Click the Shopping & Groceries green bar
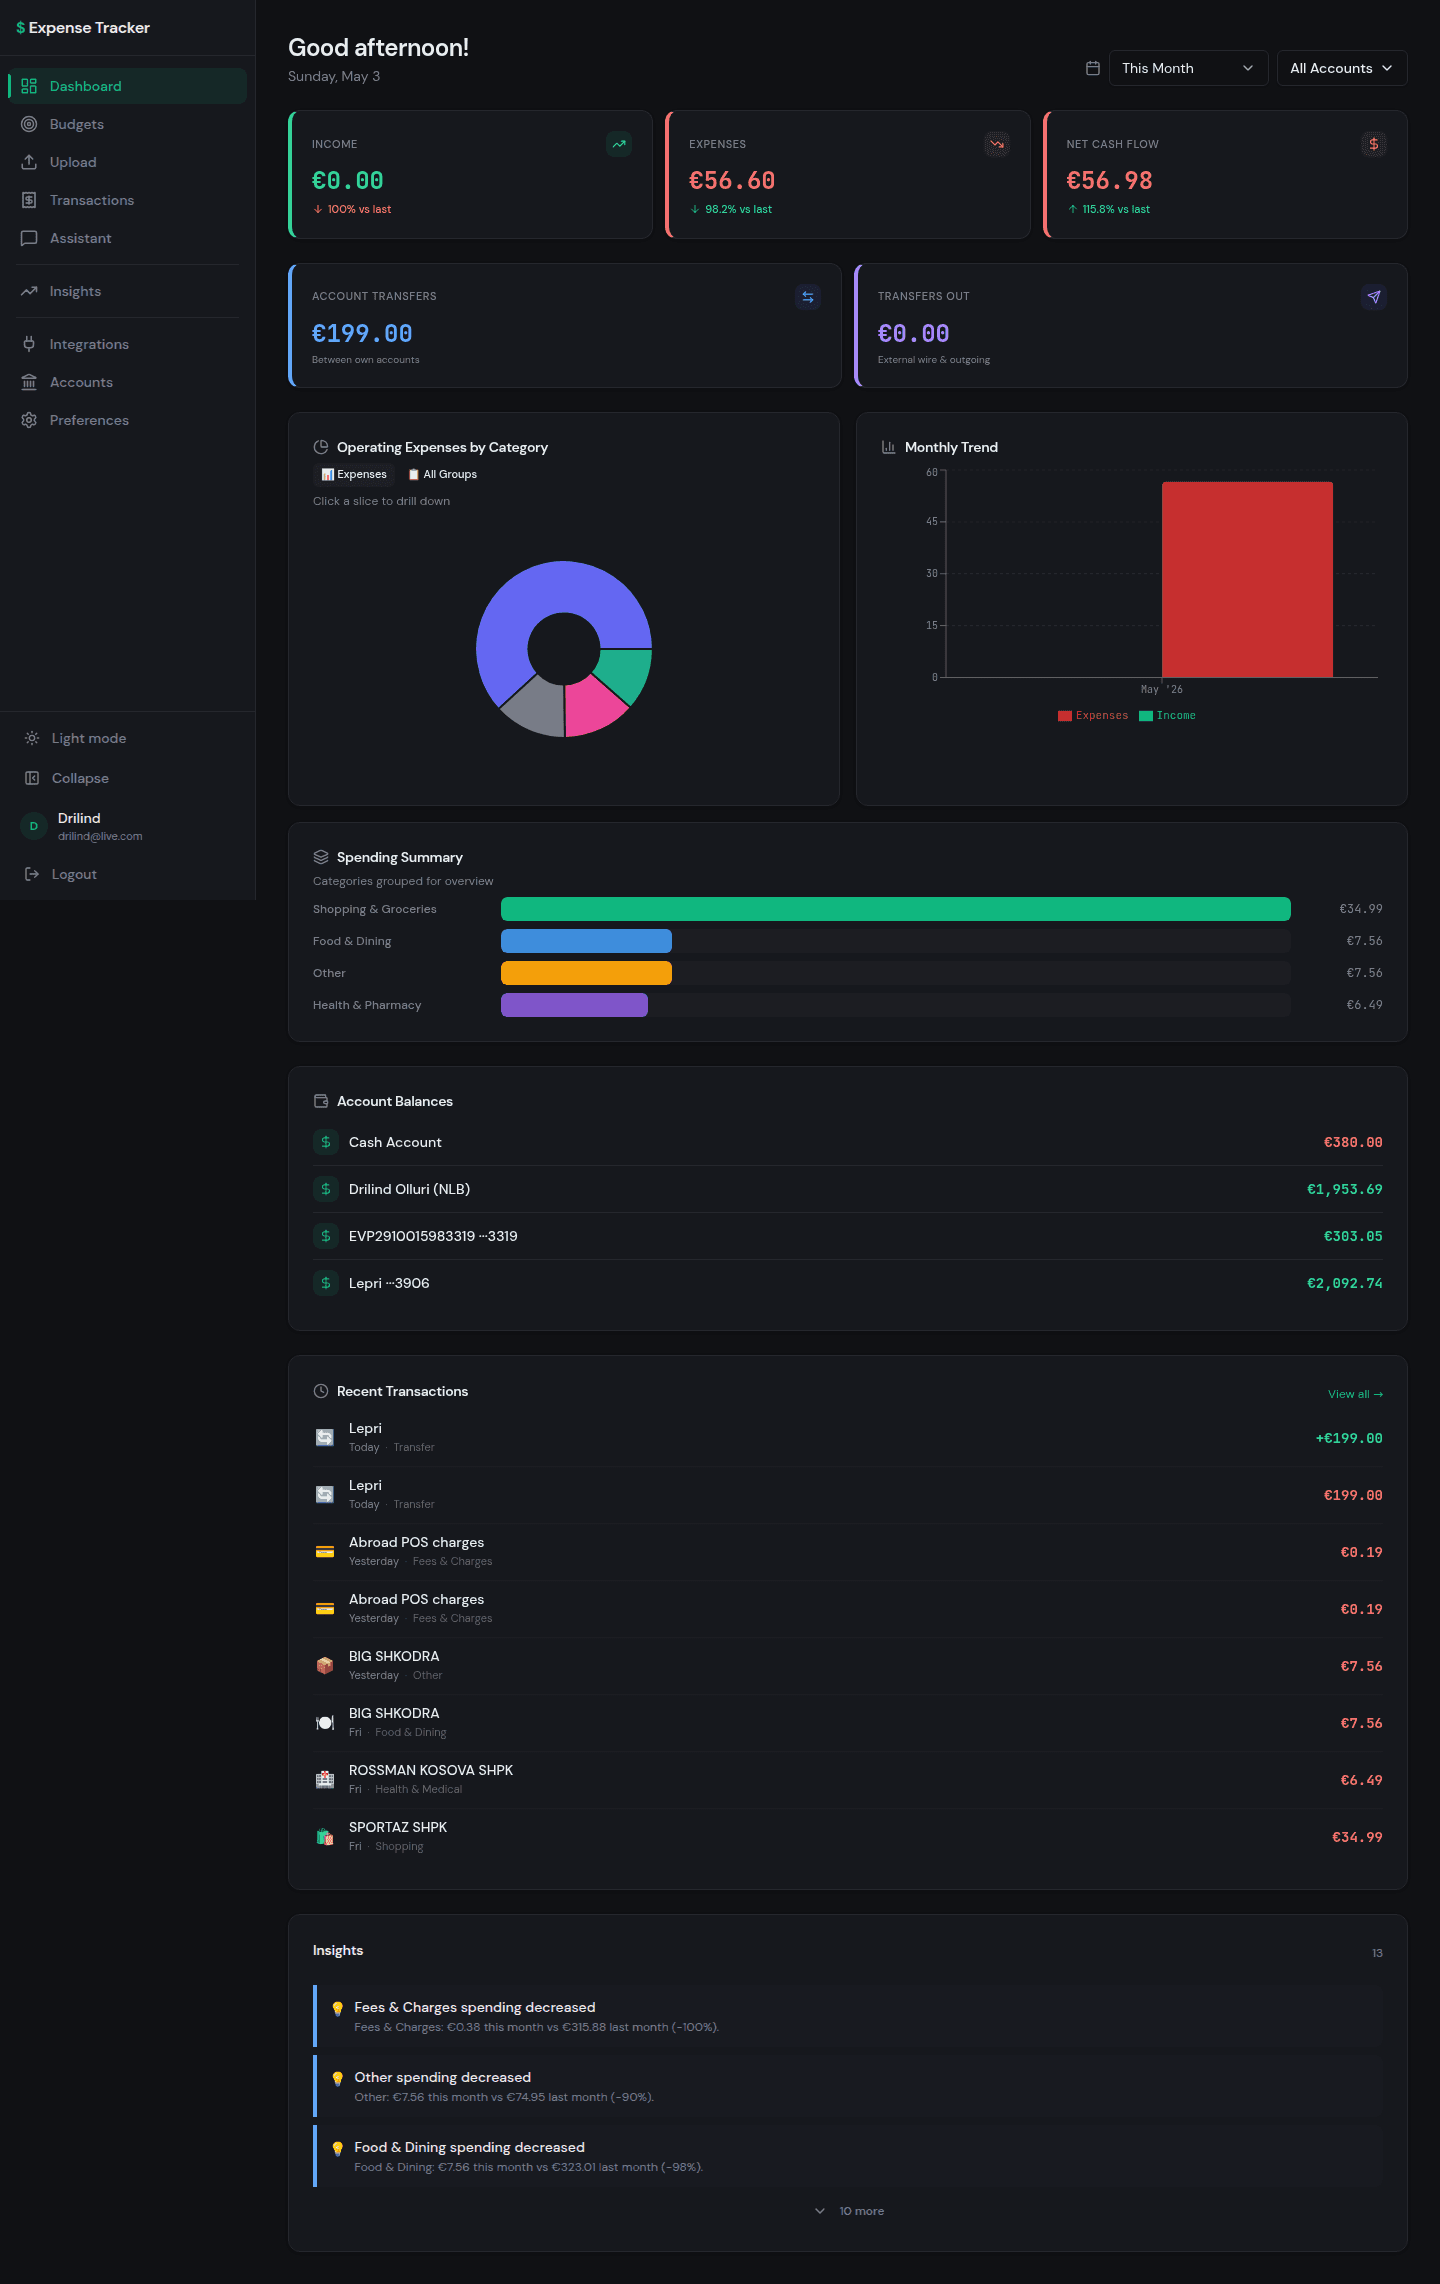1440x2284 pixels. pyautogui.click(x=895, y=909)
